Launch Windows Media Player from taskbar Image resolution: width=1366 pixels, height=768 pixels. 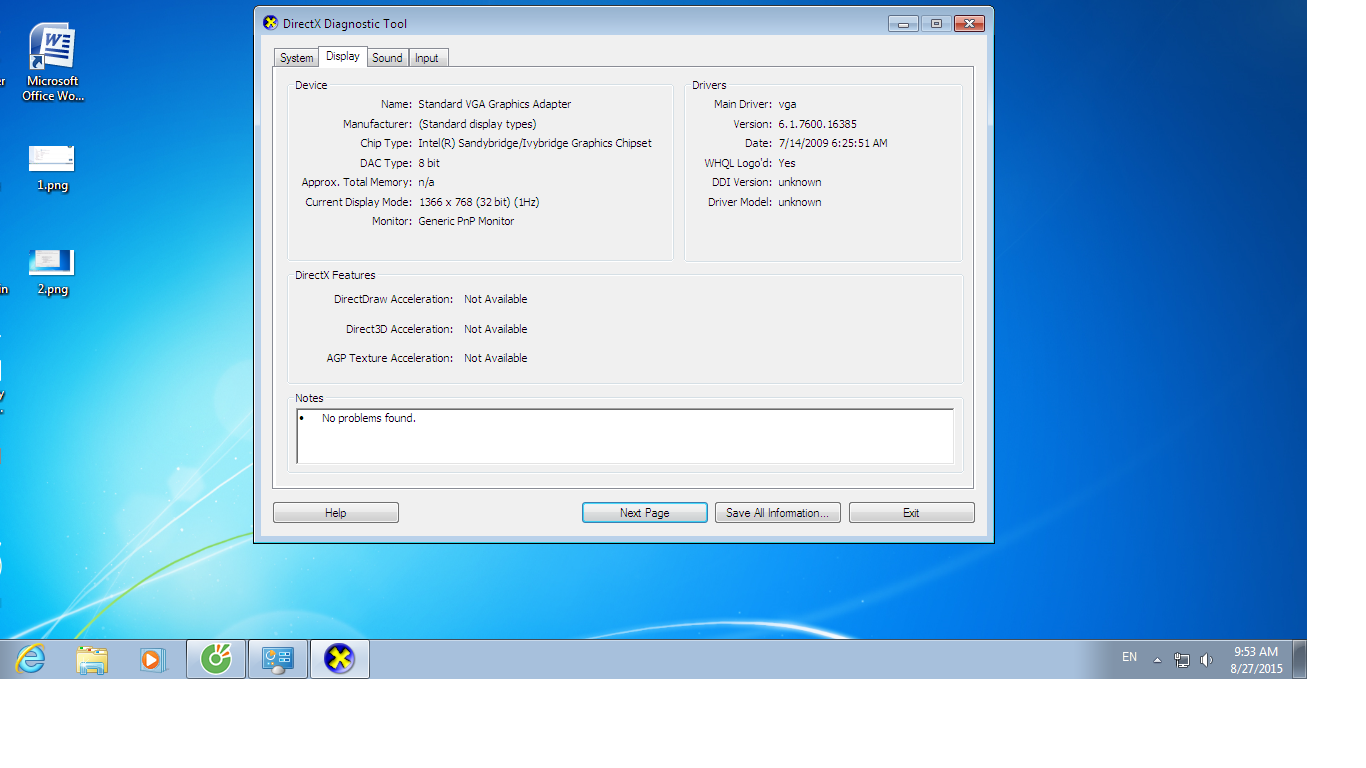click(153, 659)
